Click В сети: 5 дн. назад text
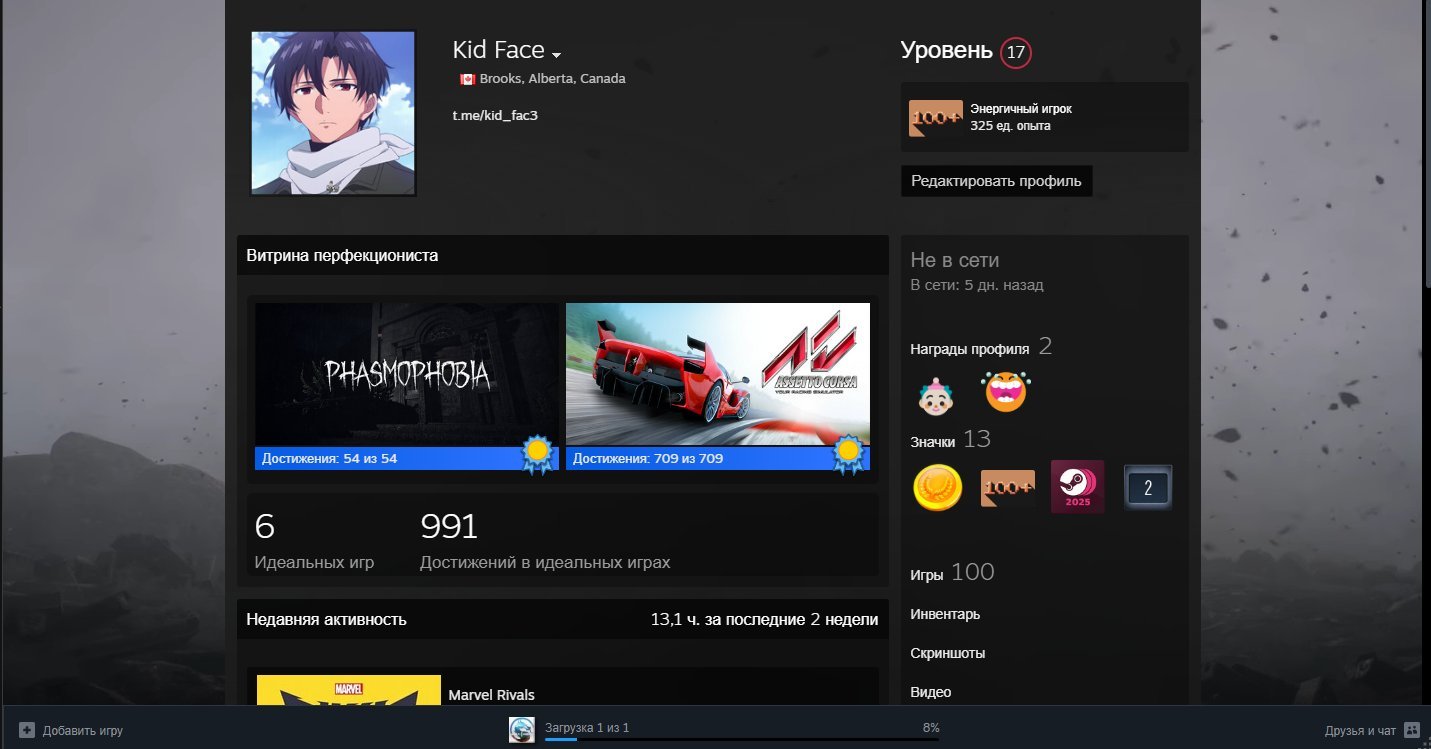The width and height of the screenshot is (1431, 749). 977,285
